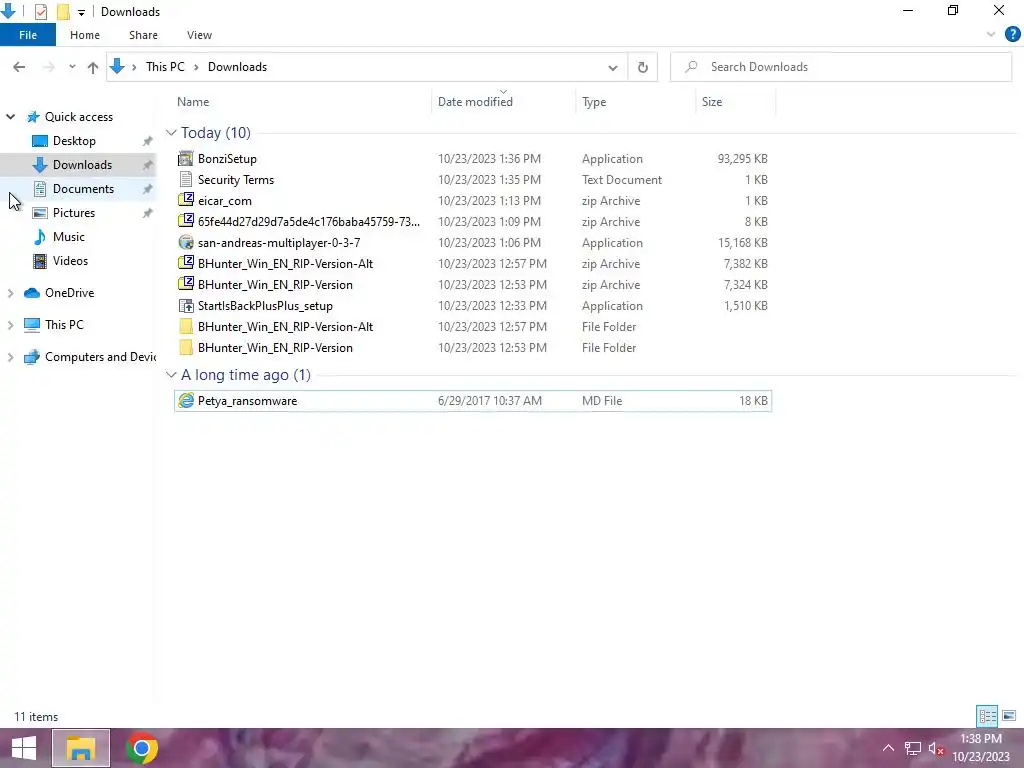Screen dimensions: 1024x768
Task: Select Videos in the navigation pane
Action: click(70, 261)
